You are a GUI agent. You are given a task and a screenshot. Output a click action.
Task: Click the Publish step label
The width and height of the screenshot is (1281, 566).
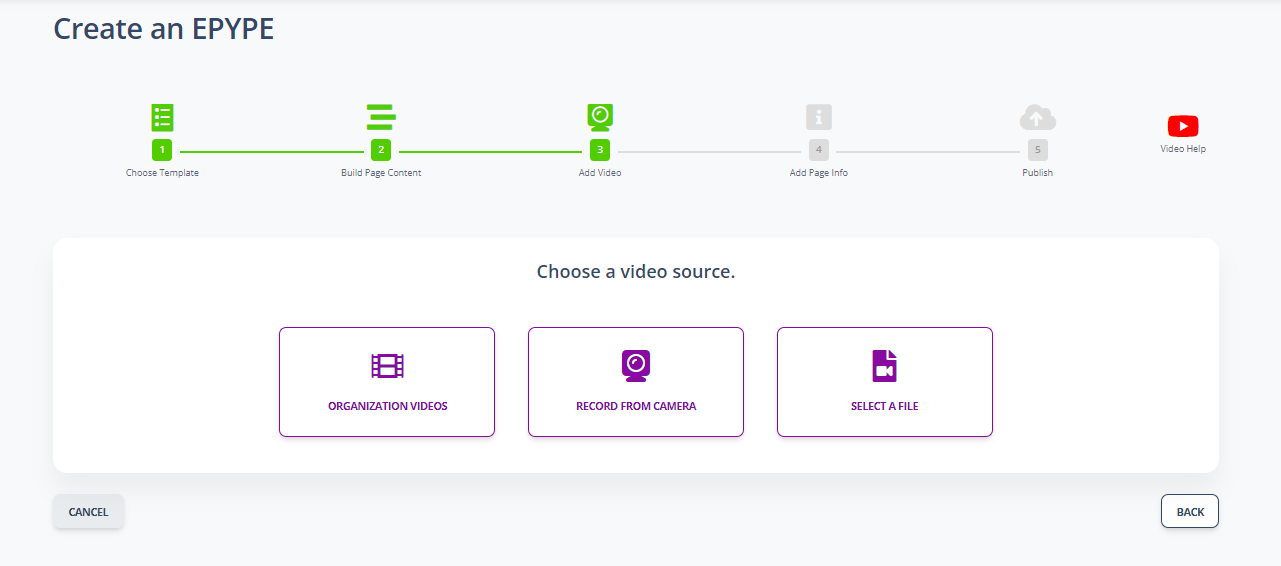1038,173
